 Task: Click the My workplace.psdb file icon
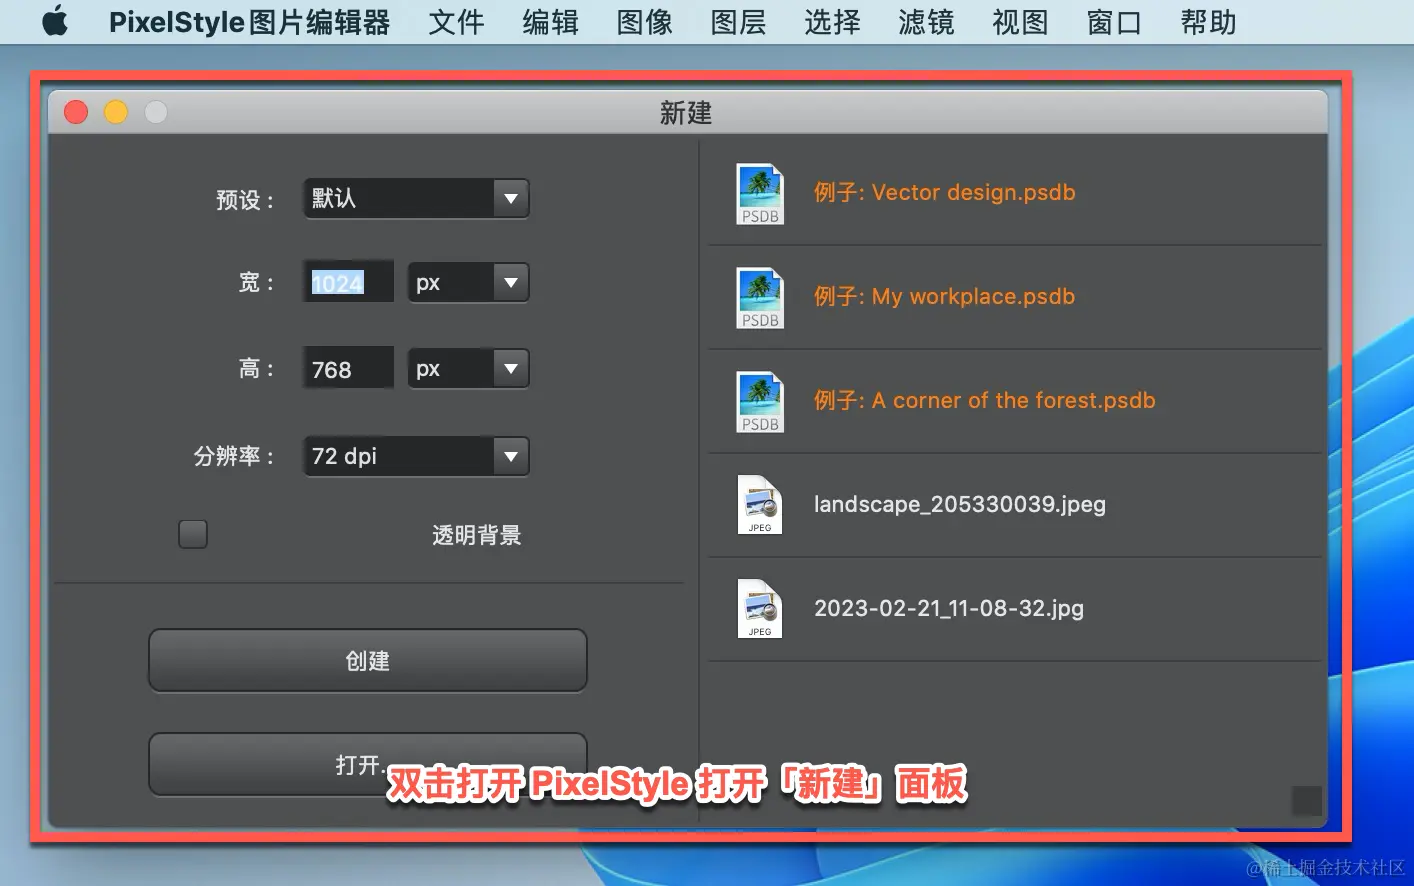coord(760,298)
